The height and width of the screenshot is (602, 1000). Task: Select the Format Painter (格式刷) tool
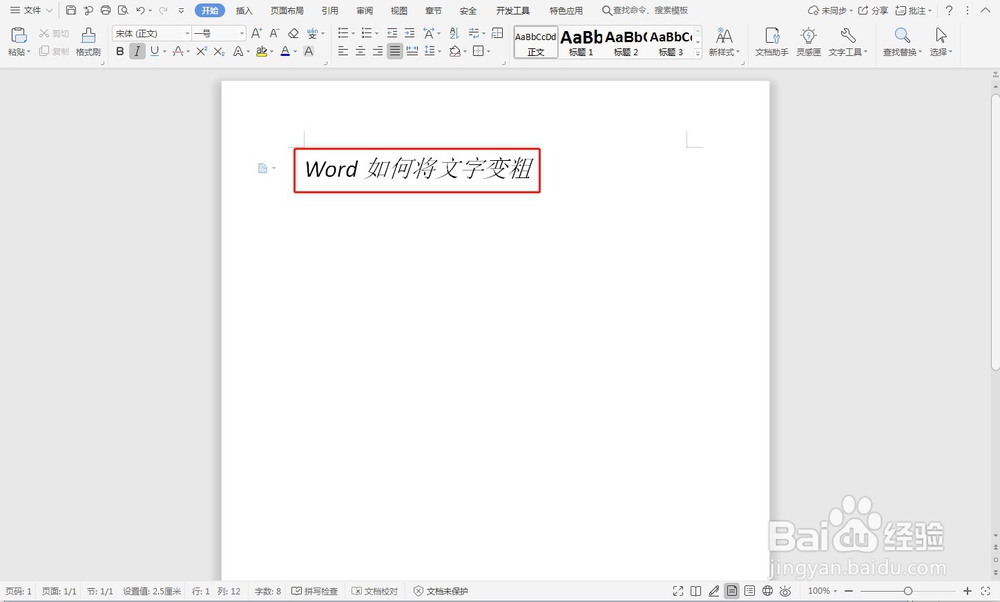click(x=88, y=41)
